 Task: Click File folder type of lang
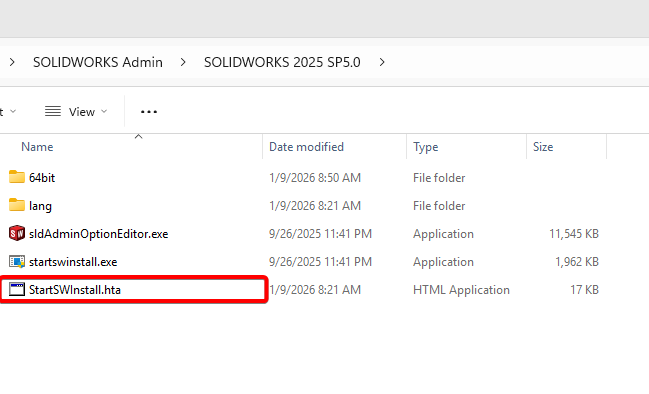(439, 206)
